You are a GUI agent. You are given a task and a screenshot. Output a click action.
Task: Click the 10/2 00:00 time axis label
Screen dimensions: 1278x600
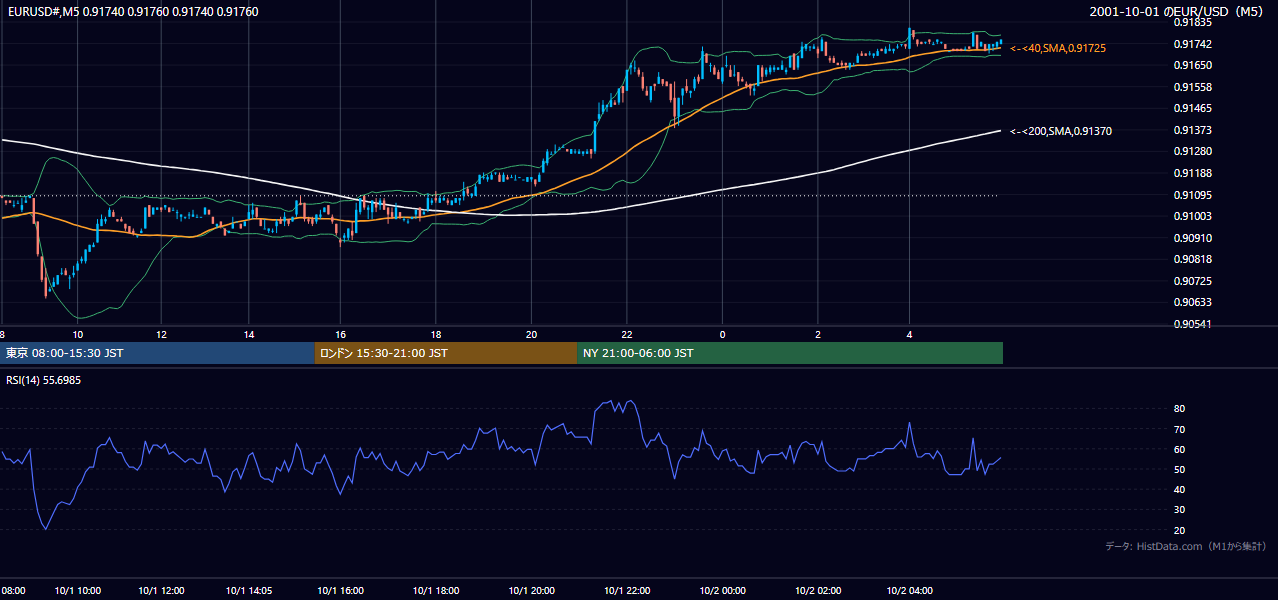pyautogui.click(x=722, y=590)
